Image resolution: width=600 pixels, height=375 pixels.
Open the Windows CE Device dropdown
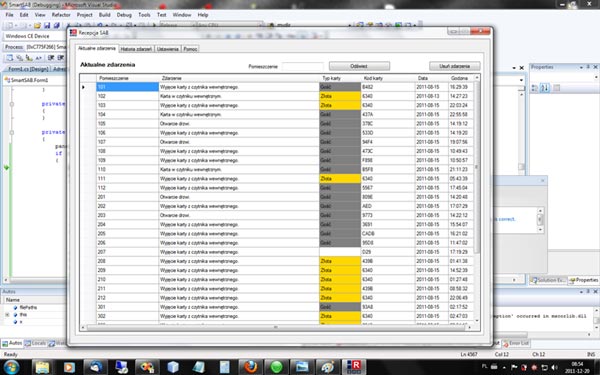[x=35, y=36]
